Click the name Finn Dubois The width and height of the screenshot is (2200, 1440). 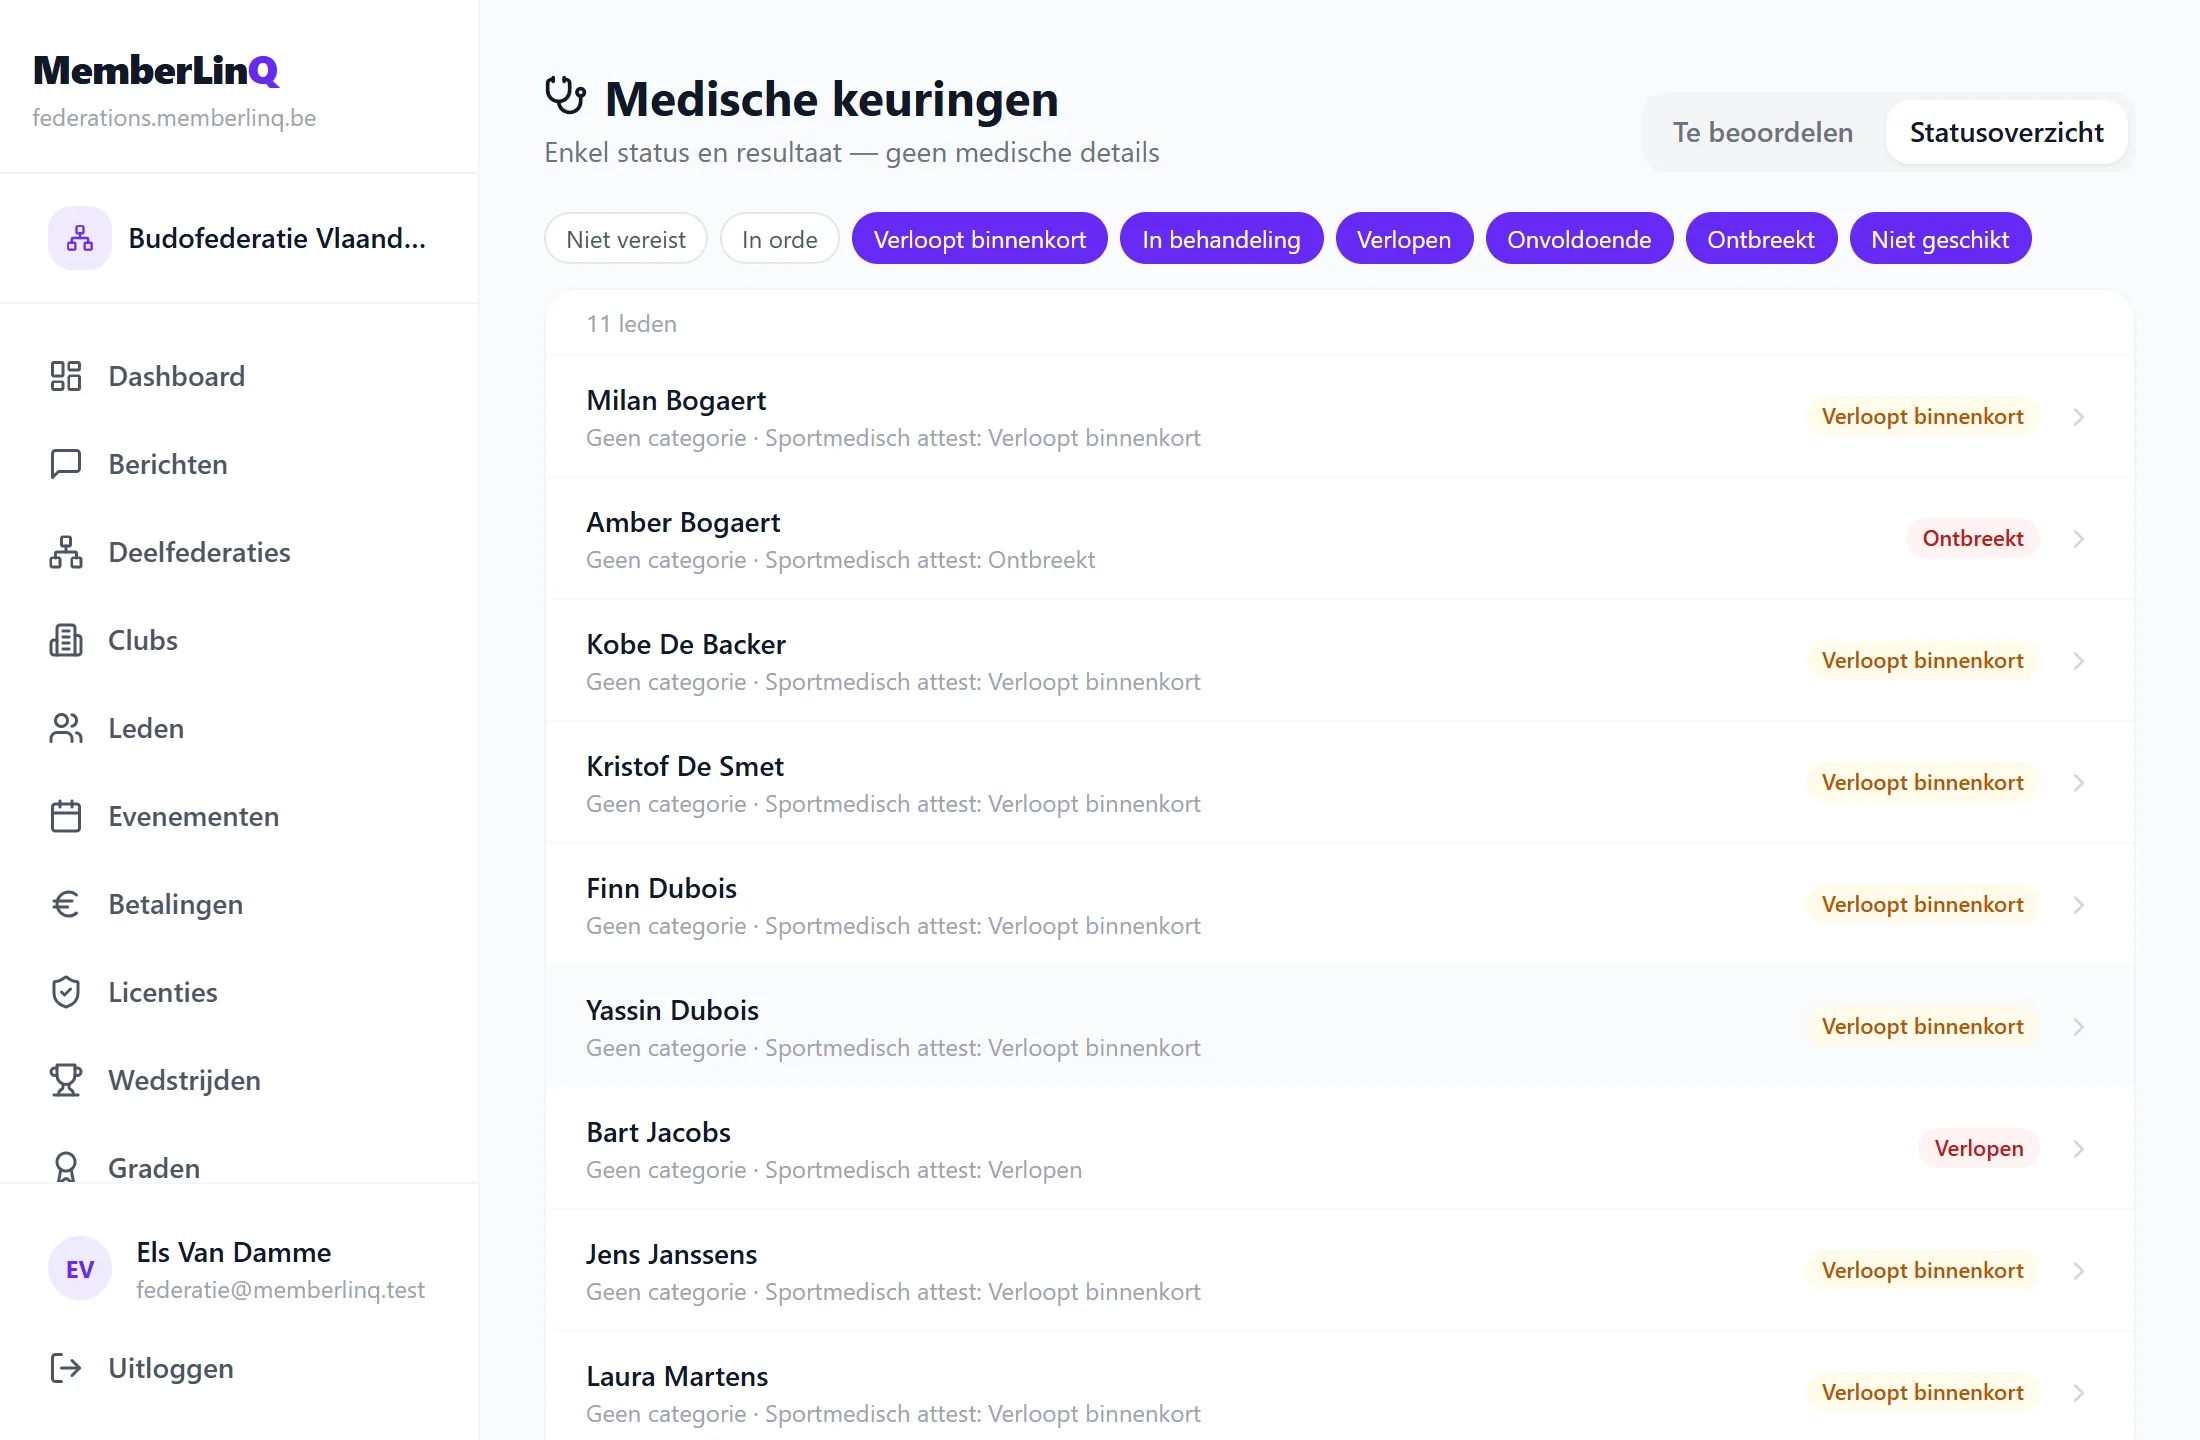(x=661, y=888)
